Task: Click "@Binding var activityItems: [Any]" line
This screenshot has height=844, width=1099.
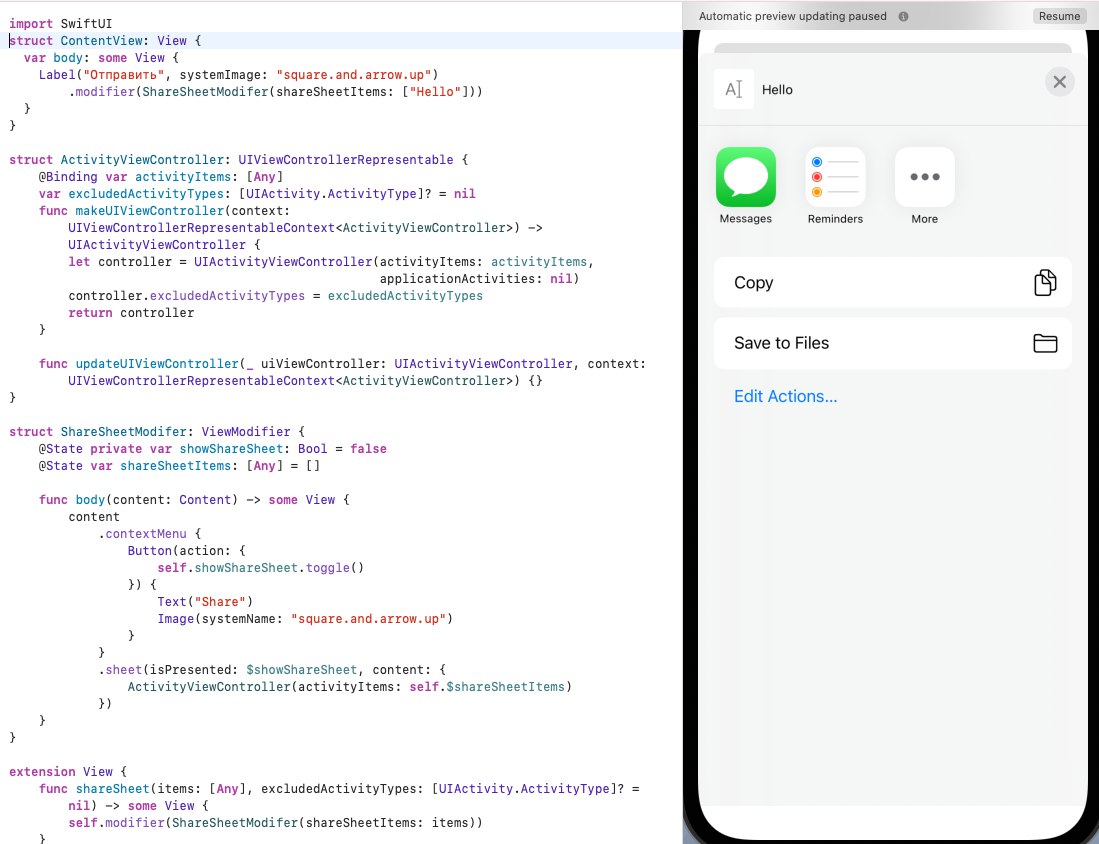Action: 161,177
